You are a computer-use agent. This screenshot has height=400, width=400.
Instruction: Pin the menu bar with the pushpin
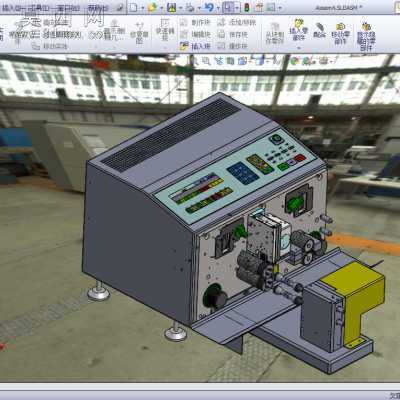(x=120, y=8)
